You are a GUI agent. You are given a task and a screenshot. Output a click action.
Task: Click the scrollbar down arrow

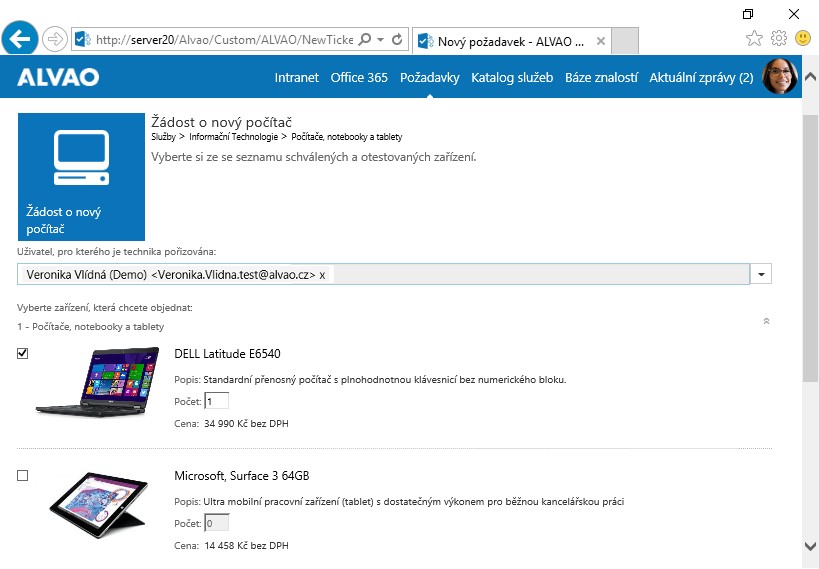(810, 547)
